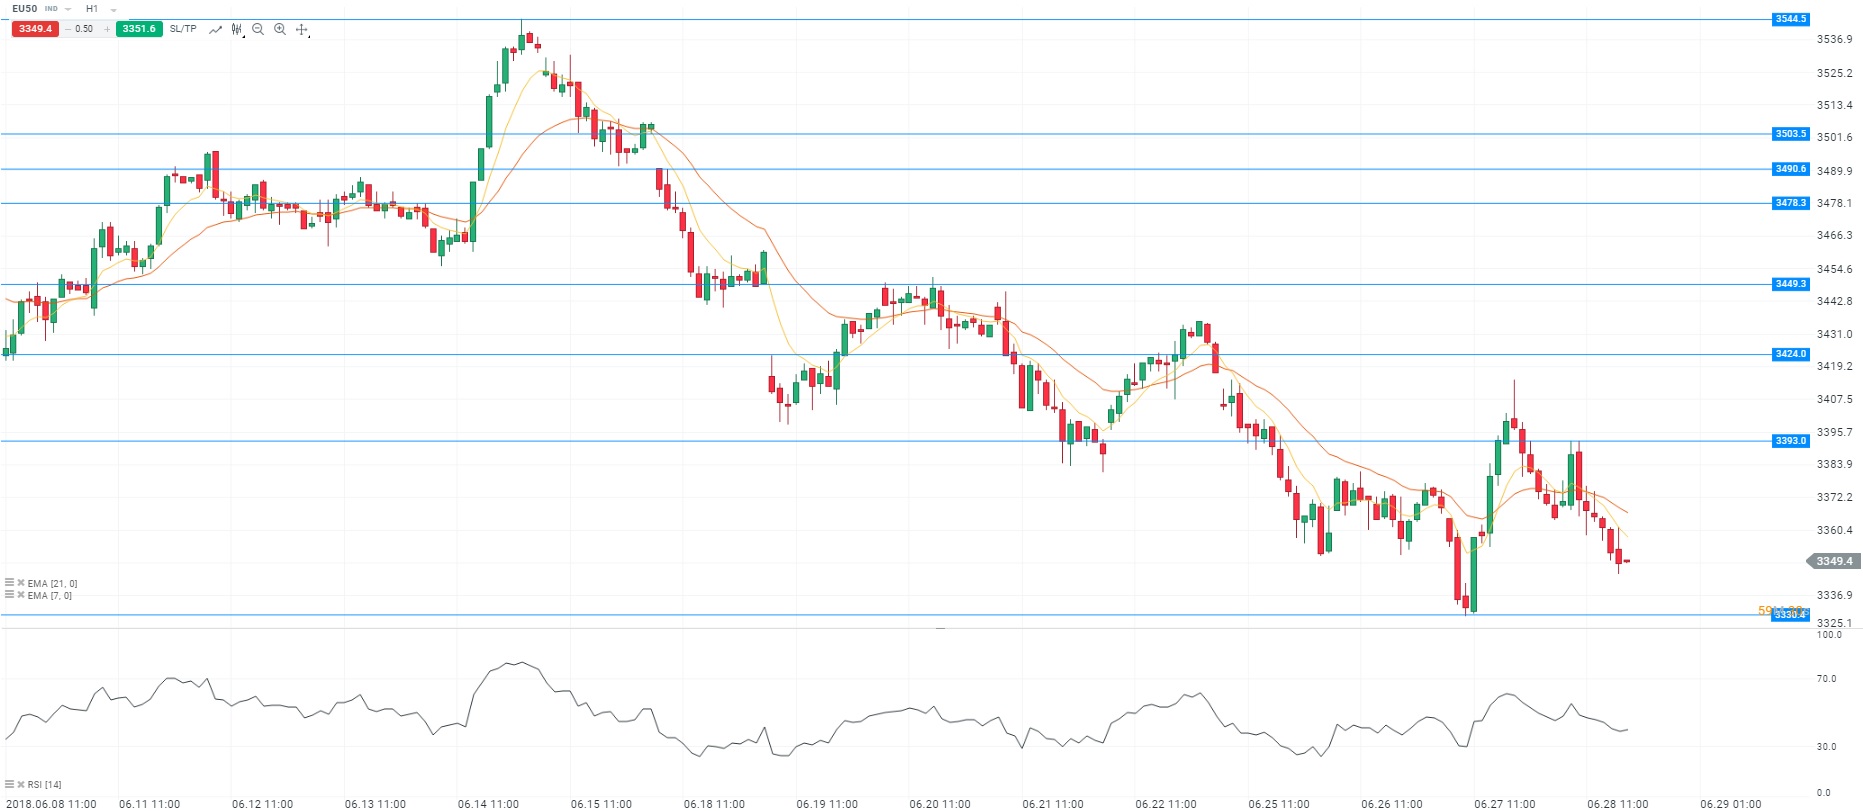
Task: Zoom out the chart
Action: pyautogui.click(x=258, y=29)
